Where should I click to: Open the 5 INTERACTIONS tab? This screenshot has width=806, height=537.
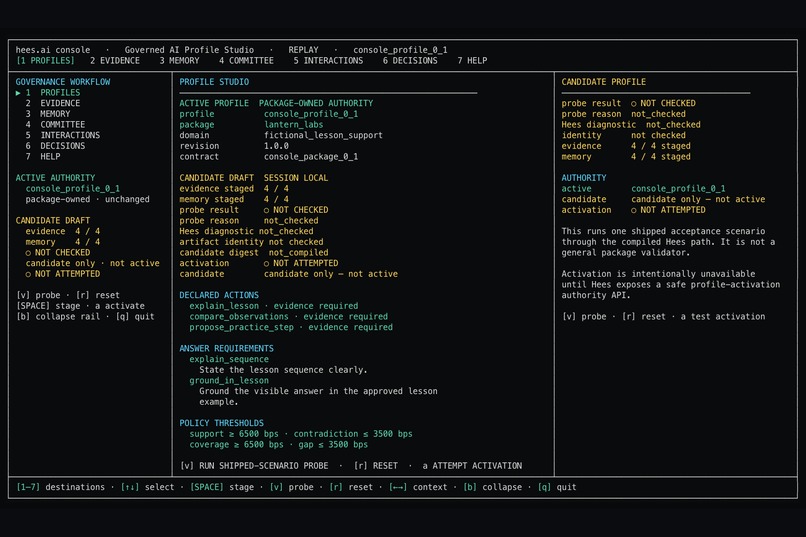click(x=328, y=61)
